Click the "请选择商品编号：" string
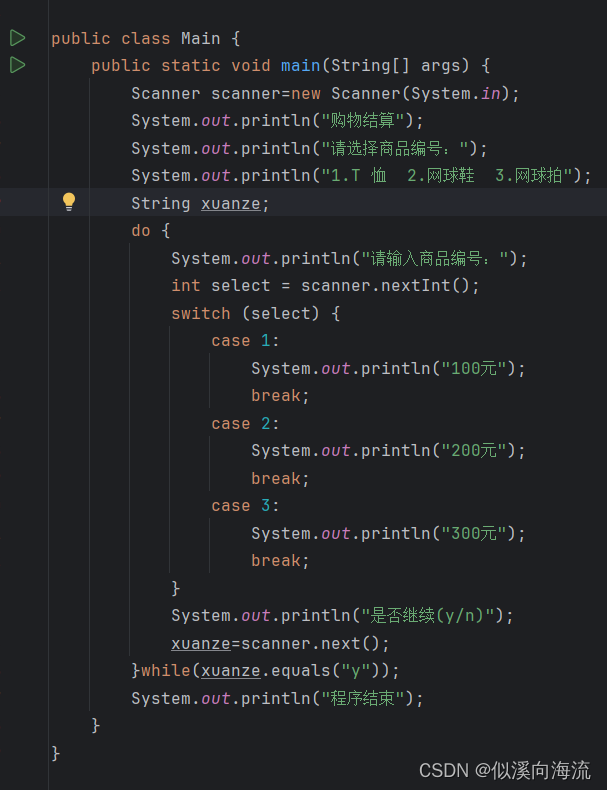This screenshot has width=607, height=790. click(395, 149)
